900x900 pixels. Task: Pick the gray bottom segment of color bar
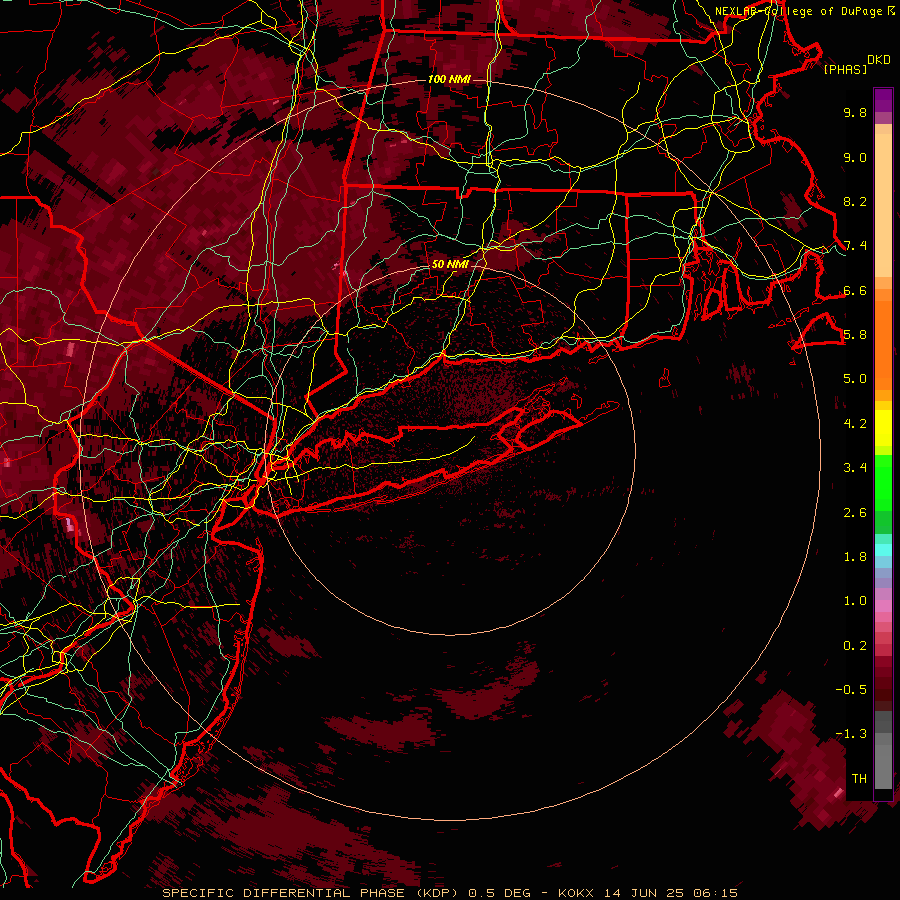(x=883, y=766)
